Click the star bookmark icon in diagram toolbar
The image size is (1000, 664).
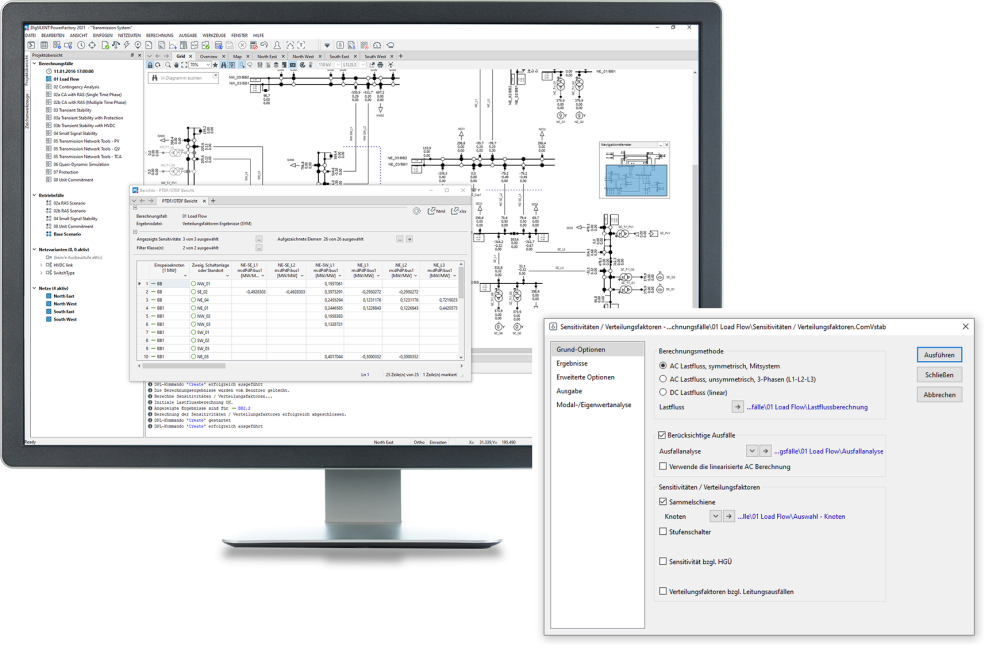pos(216,64)
